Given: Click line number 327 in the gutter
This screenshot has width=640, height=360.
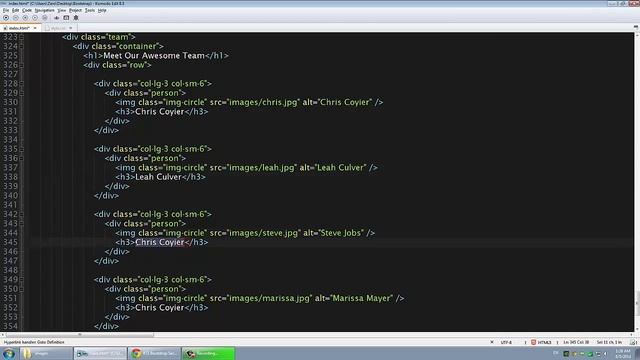Looking at the screenshot, I should point(10,74).
